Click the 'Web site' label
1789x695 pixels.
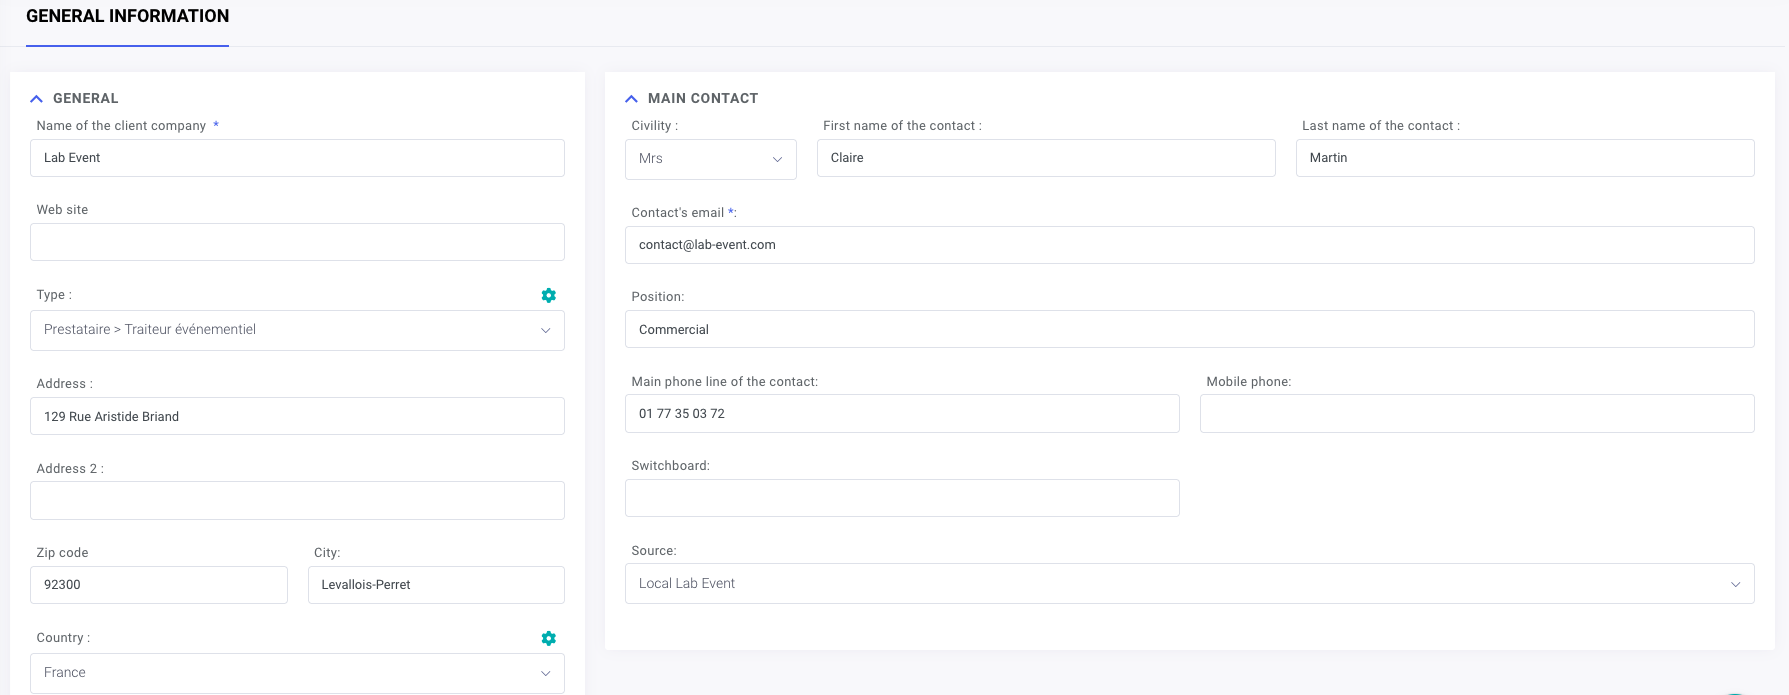click(62, 210)
